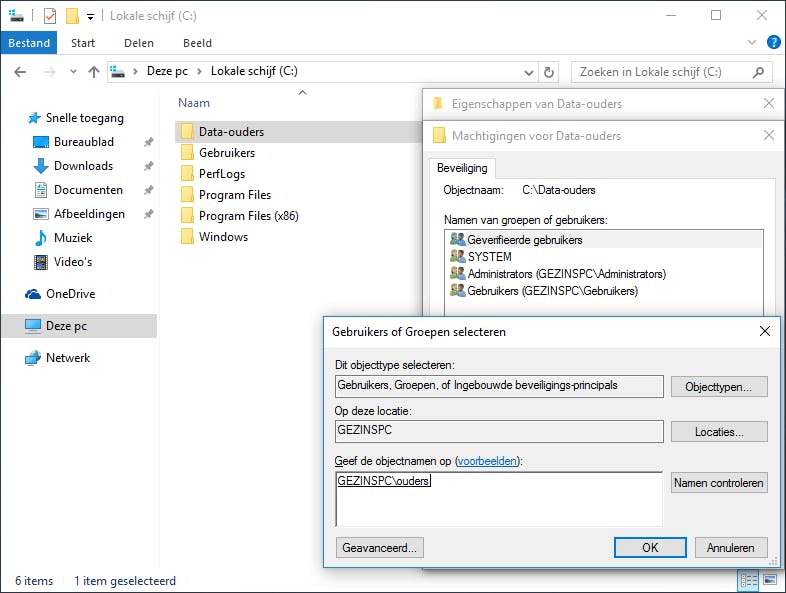This screenshot has height=593, width=786.
Task: Open the Bestand menu
Action: click(30, 43)
